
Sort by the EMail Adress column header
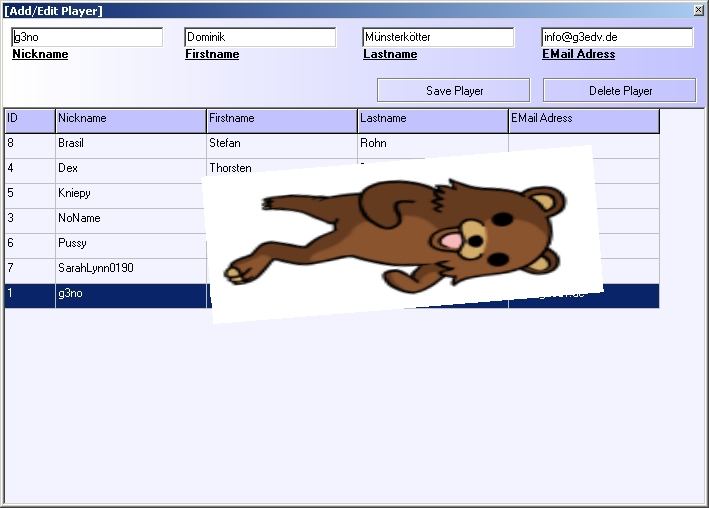(584, 121)
